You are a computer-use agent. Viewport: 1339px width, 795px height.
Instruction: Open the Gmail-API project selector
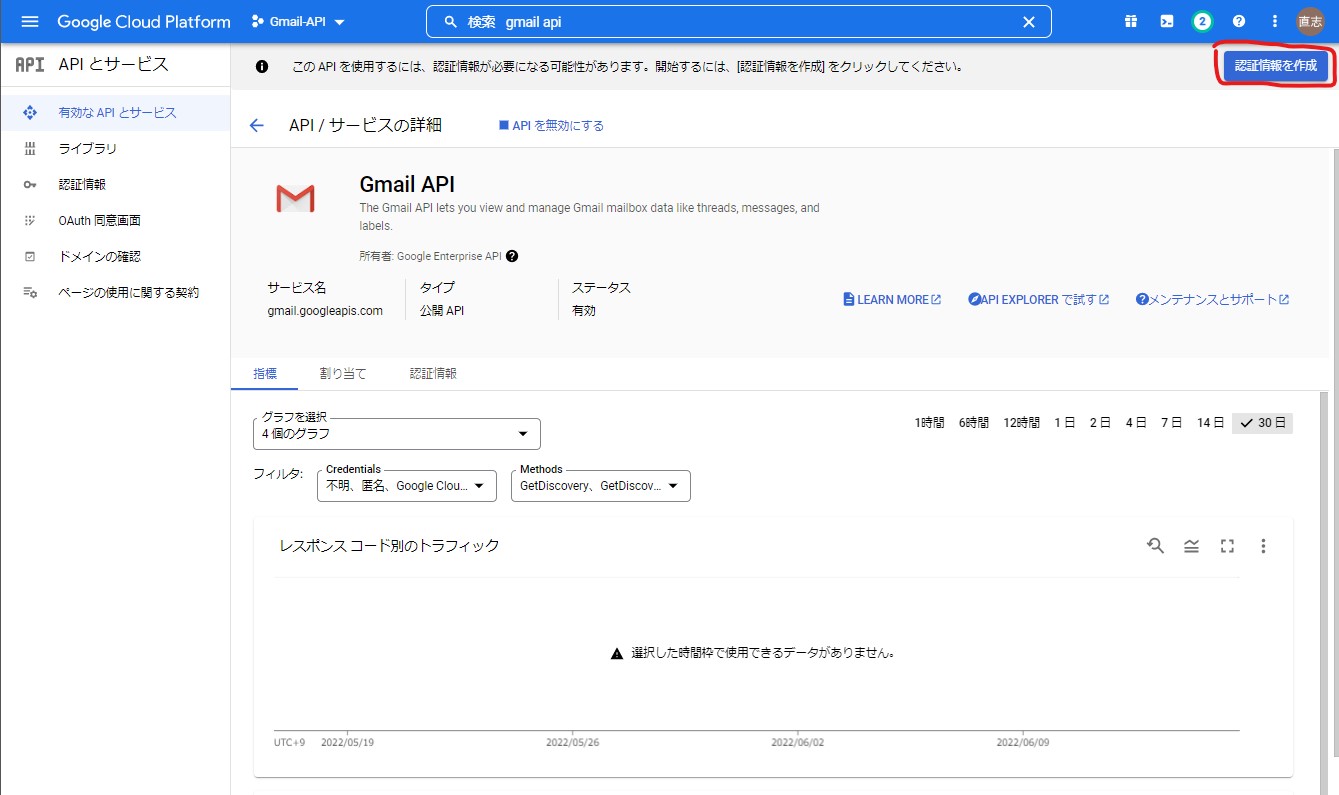[298, 21]
